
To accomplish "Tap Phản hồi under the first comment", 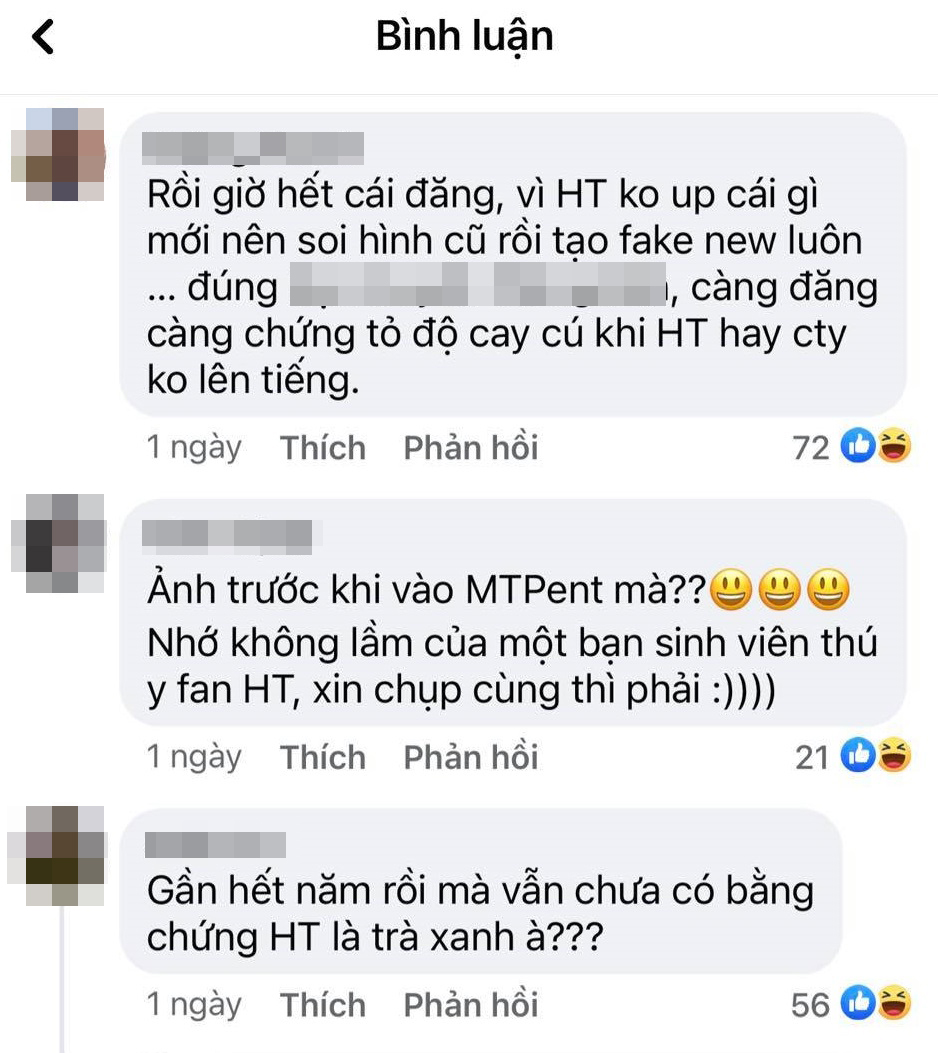I will tap(471, 447).
